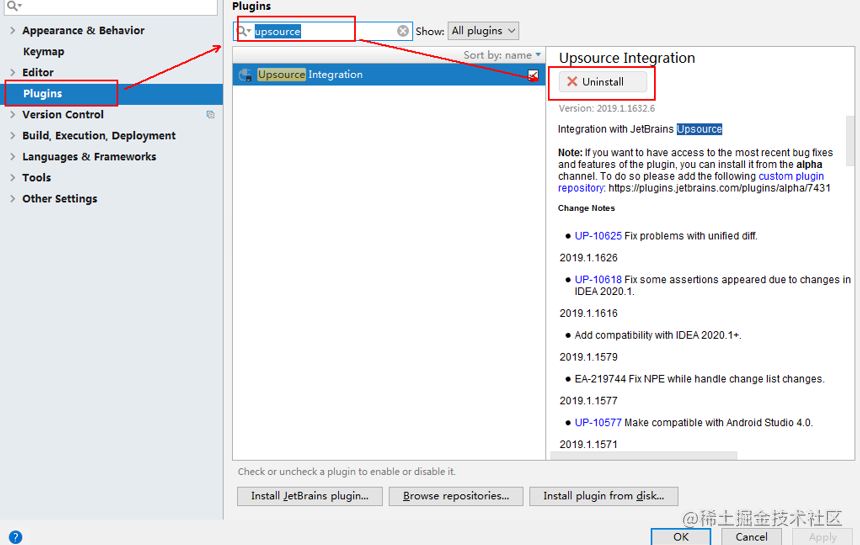
Task: Open the Sort by name dropdown
Action: pyautogui.click(x=502, y=55)
